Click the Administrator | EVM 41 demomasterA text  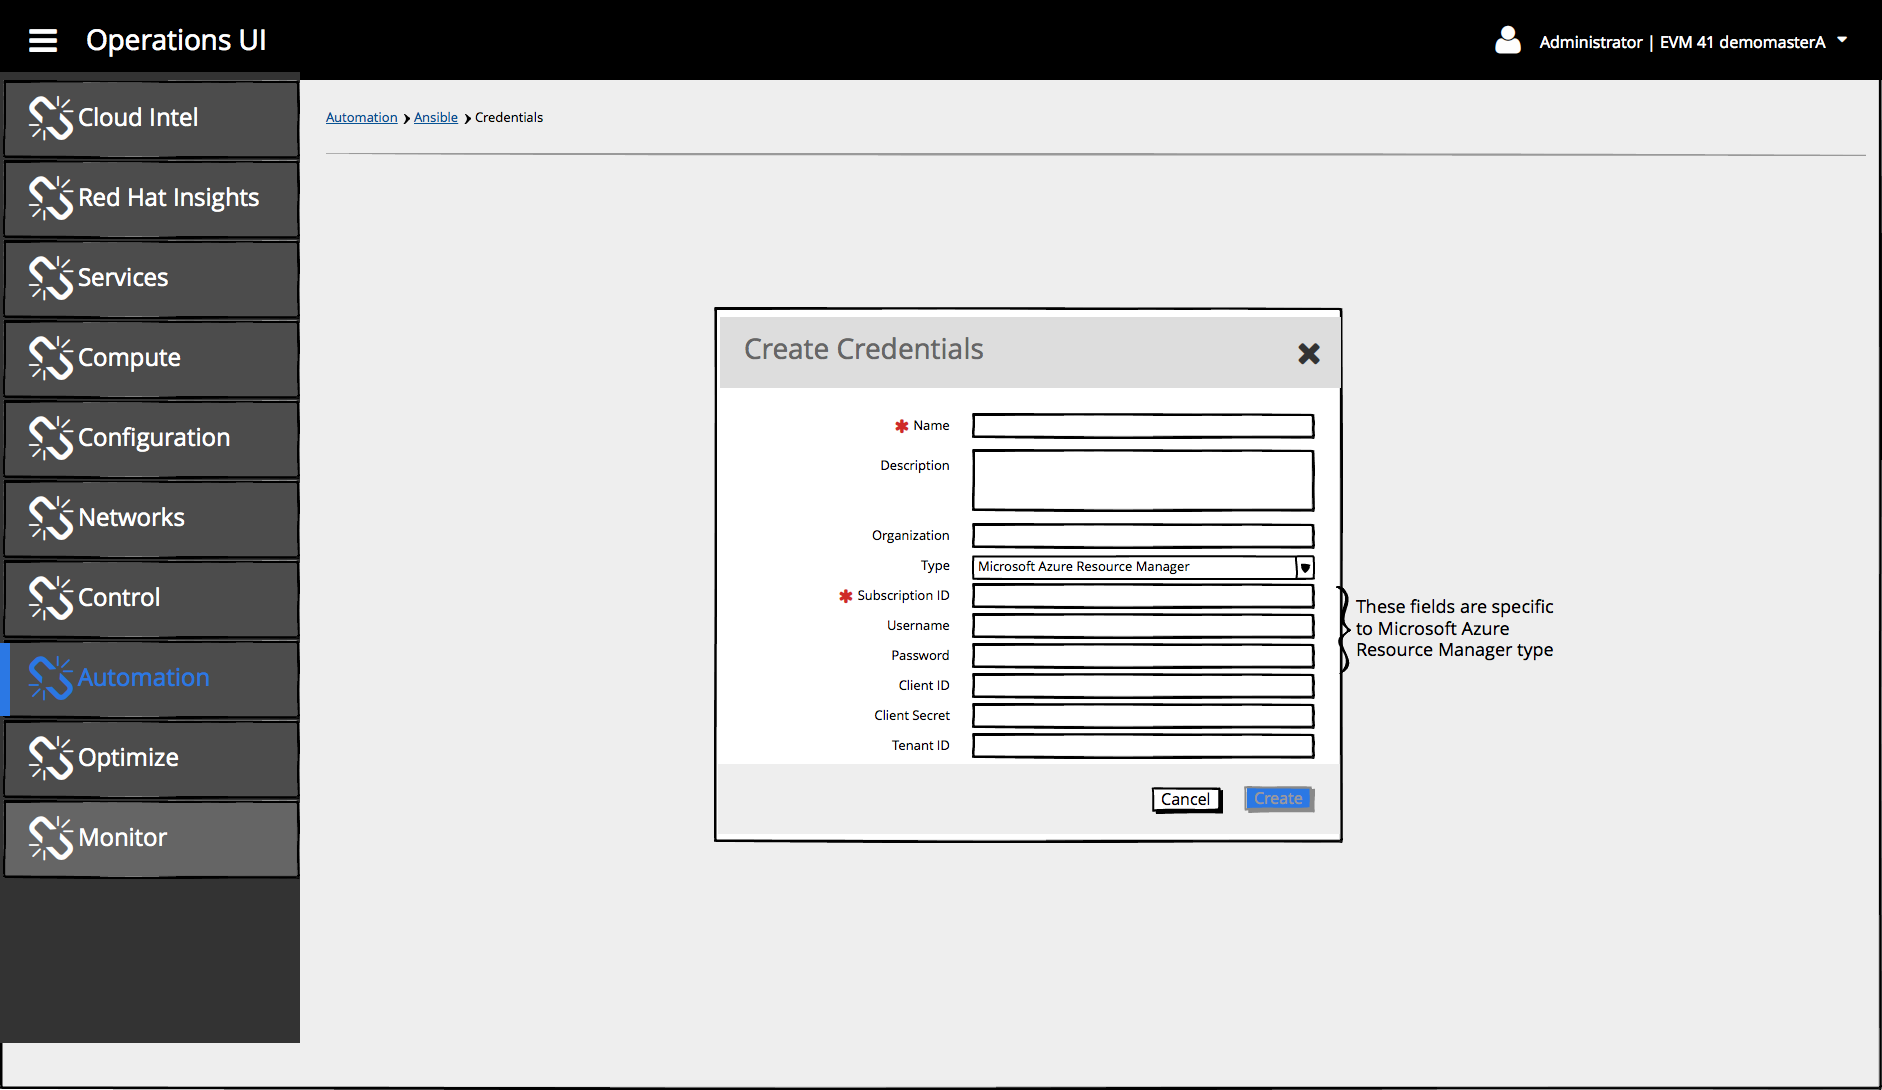click(1682, 42)
